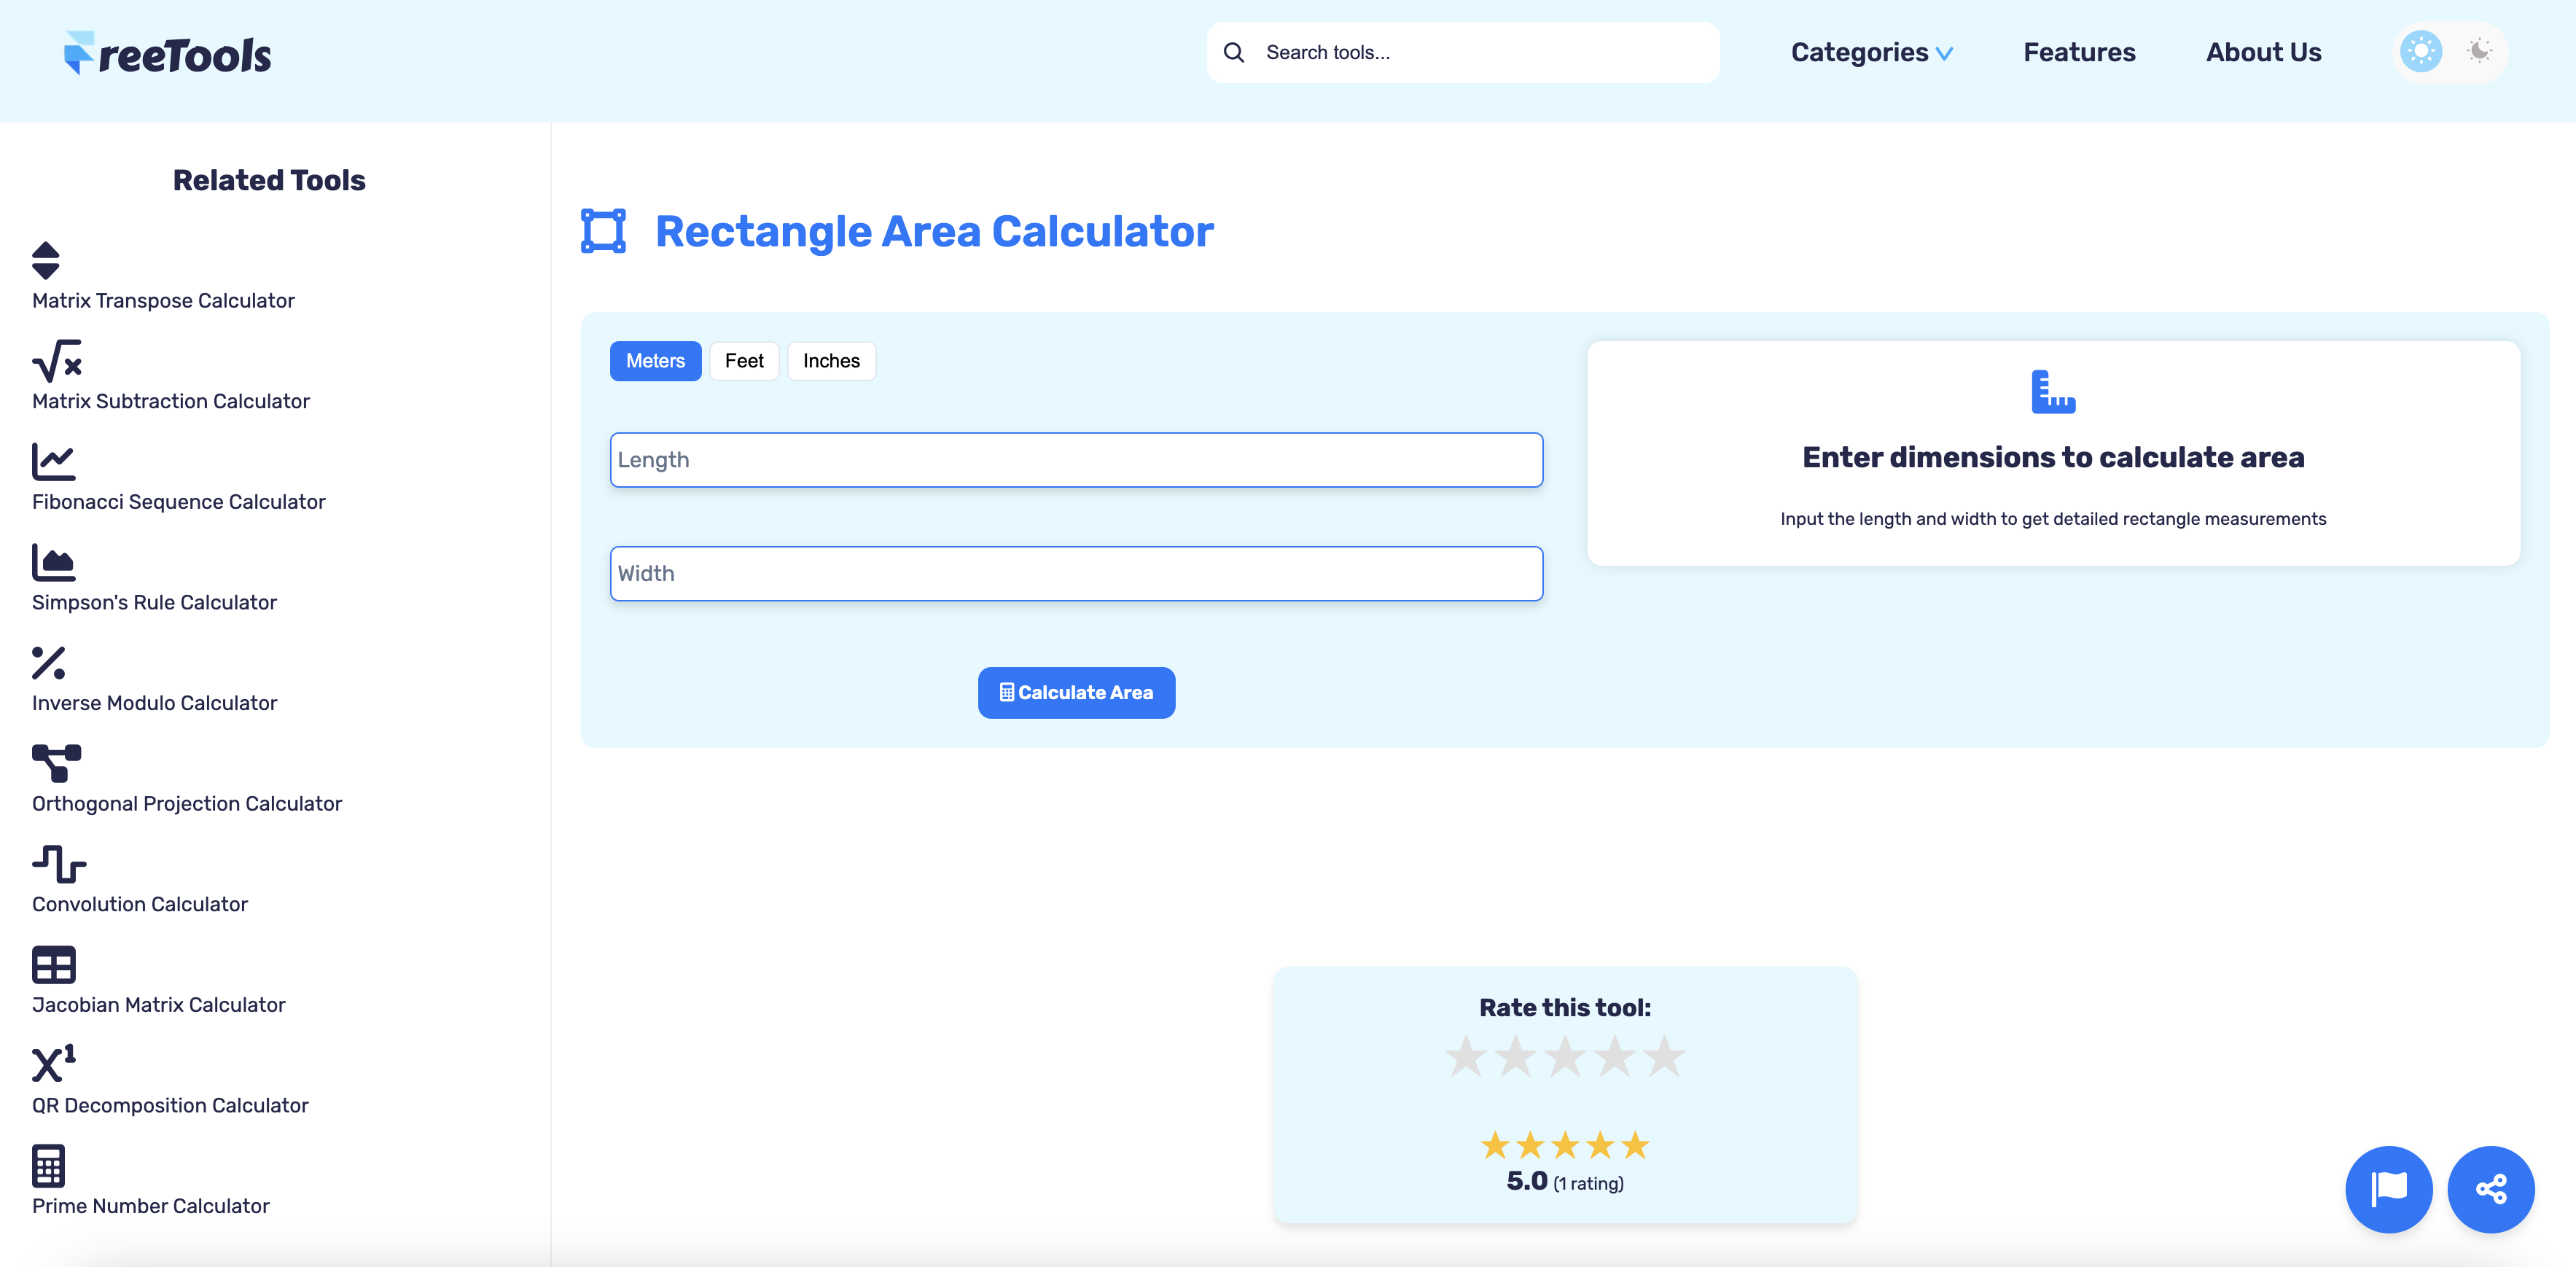
Task: Click inside the Length input field
Action: (x=1076, y=460)
